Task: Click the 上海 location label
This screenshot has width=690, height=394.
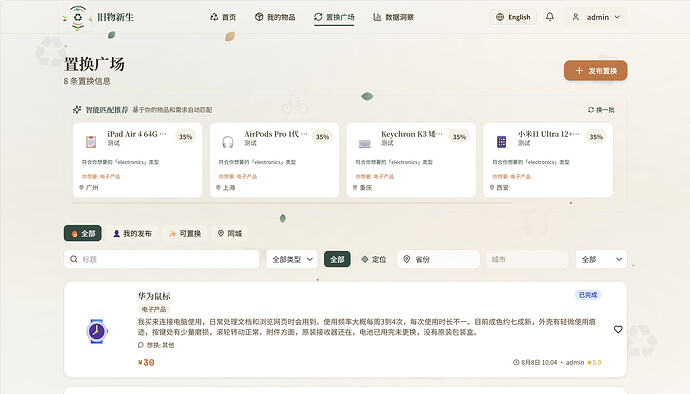Action: (x=229, y=188)
